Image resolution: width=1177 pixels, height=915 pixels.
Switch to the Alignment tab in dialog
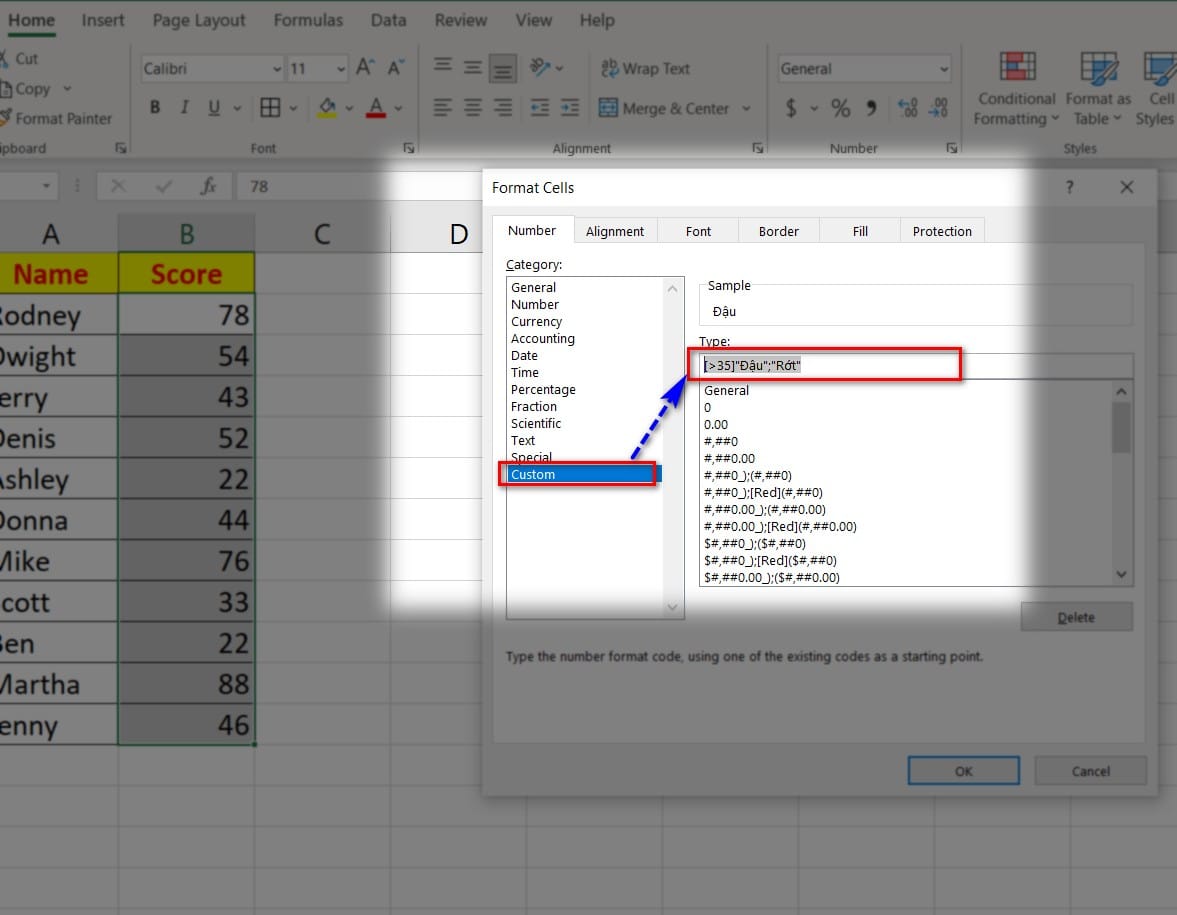[614, 231]
